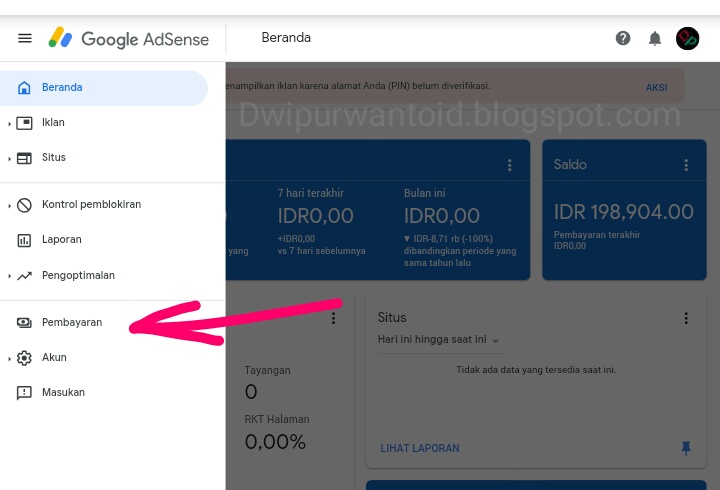Open the Saldo card three-dot menu
The height and width of the screenshot is (490, 720).
(x=686, y=165)
